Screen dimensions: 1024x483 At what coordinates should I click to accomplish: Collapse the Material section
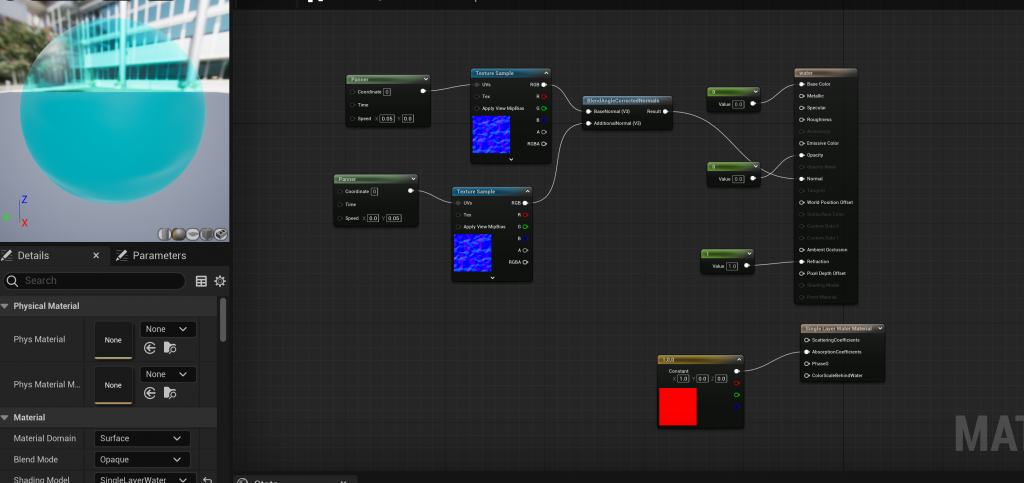[5, 418]
